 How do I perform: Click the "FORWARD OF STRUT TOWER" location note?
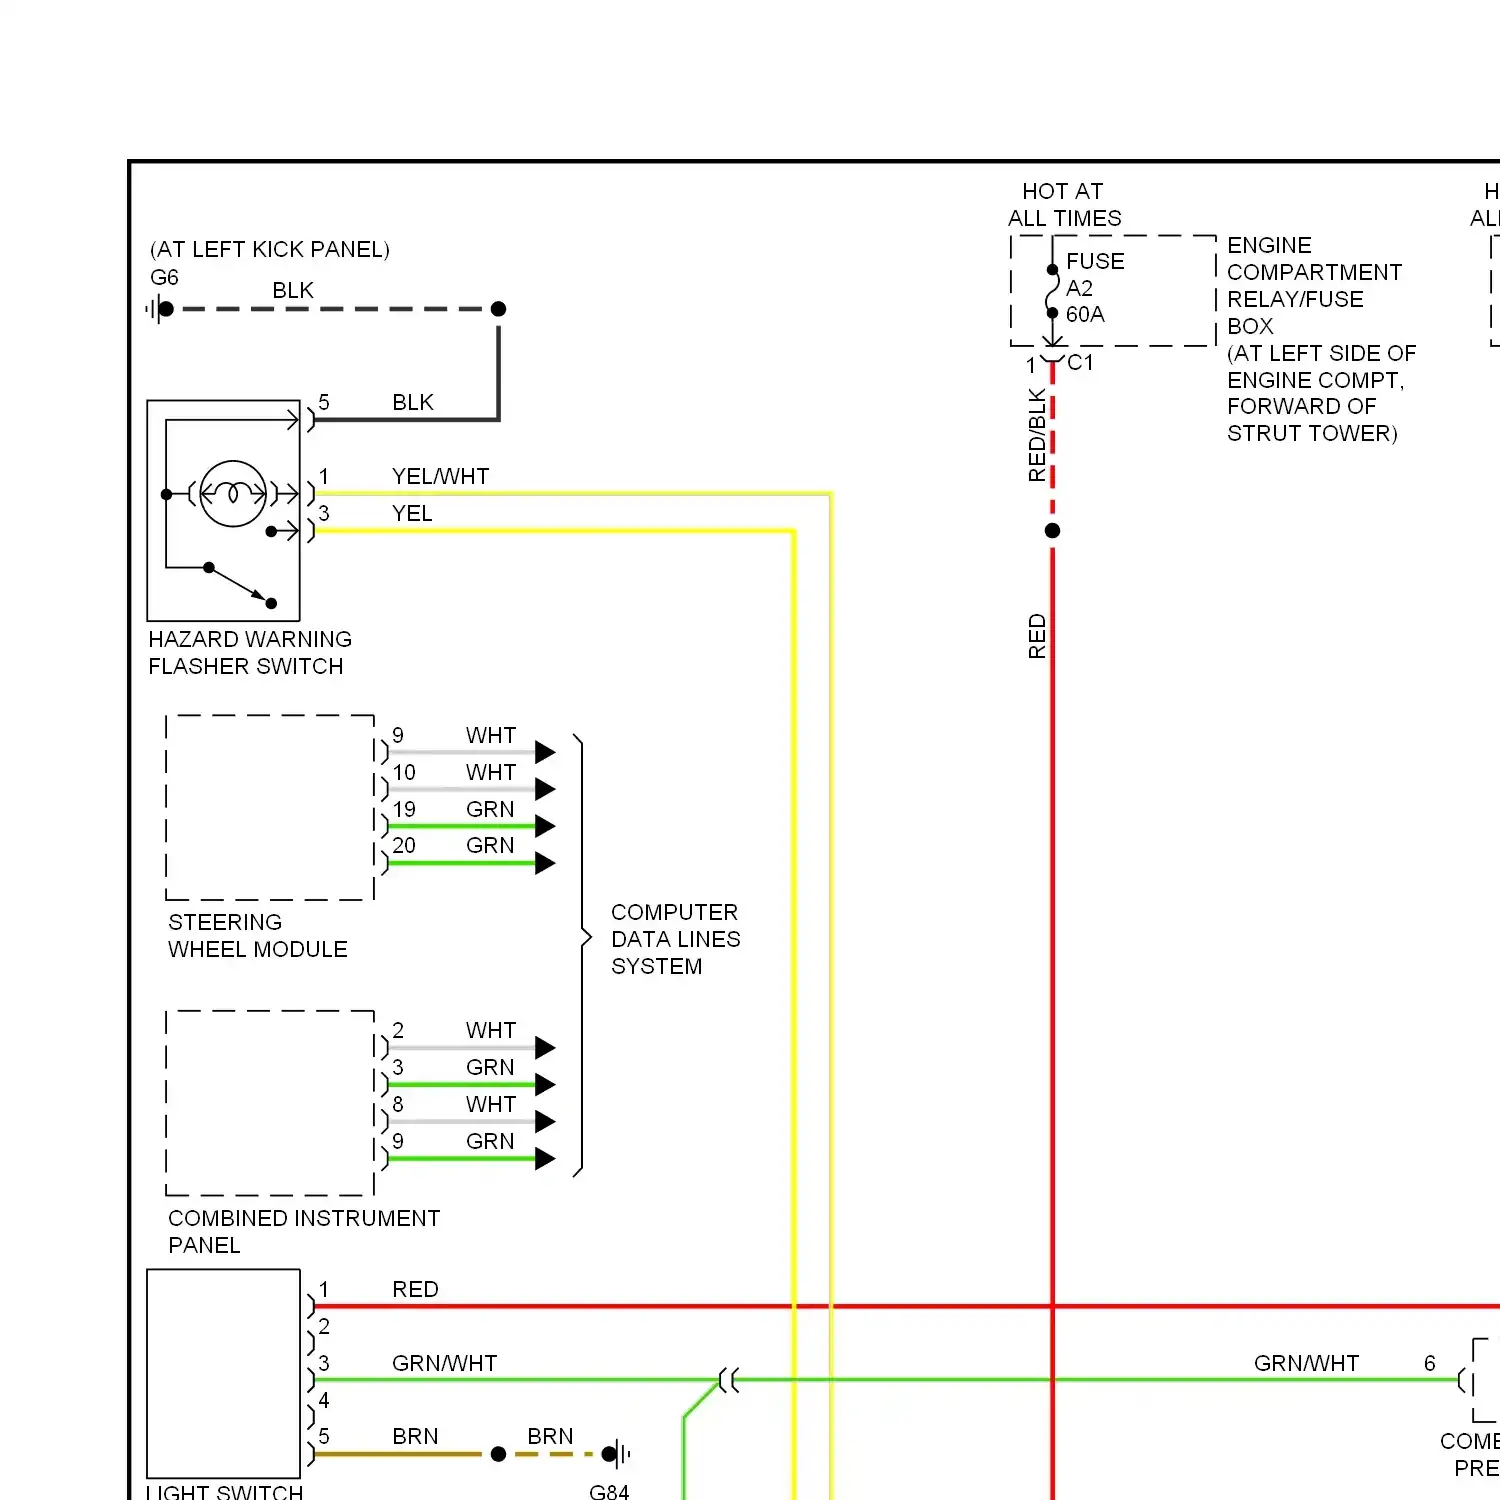1312,420
